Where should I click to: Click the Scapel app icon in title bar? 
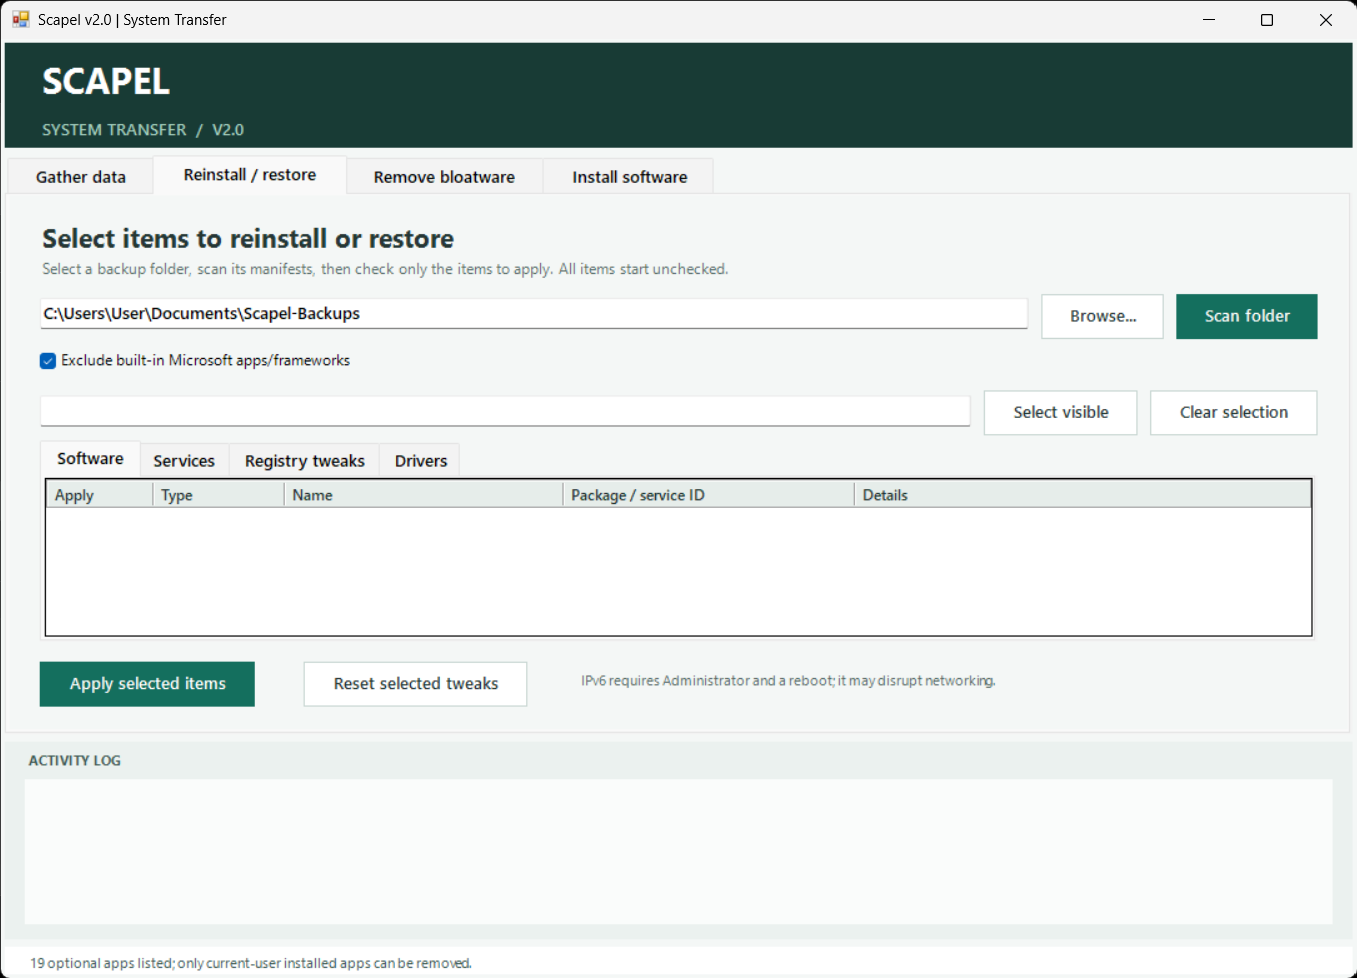coord(20,19)
